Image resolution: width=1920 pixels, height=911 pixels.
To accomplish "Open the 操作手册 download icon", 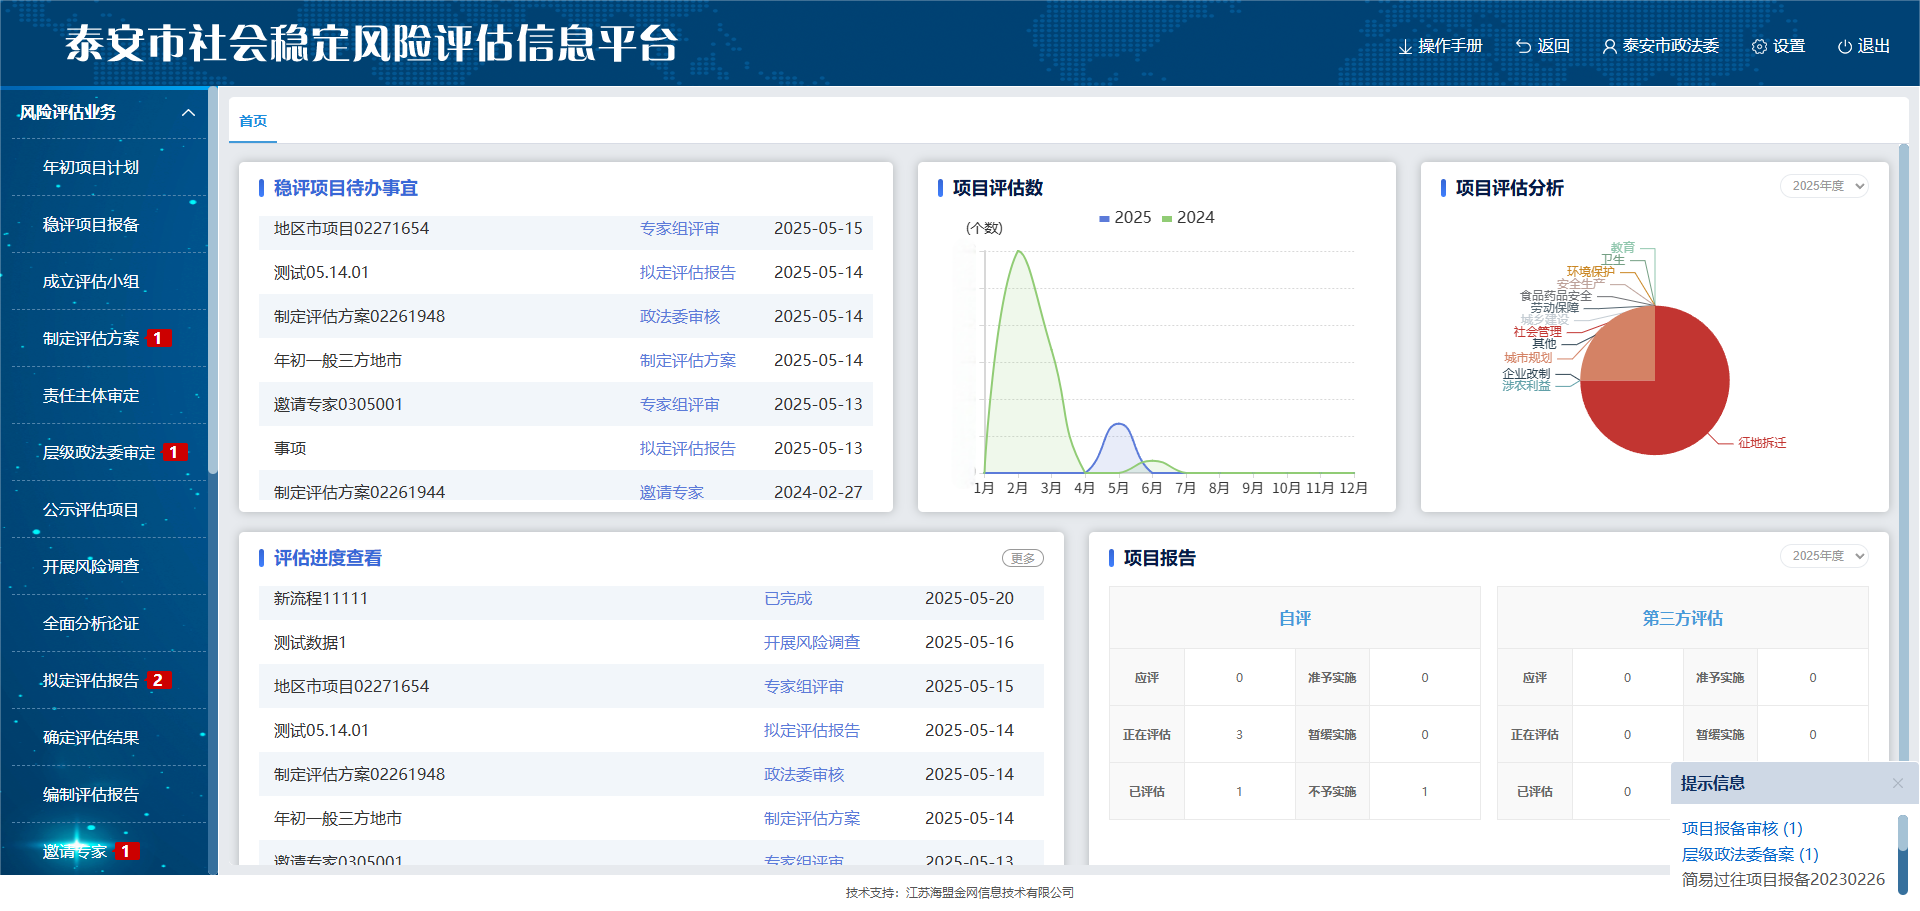I will (1404, 46).
